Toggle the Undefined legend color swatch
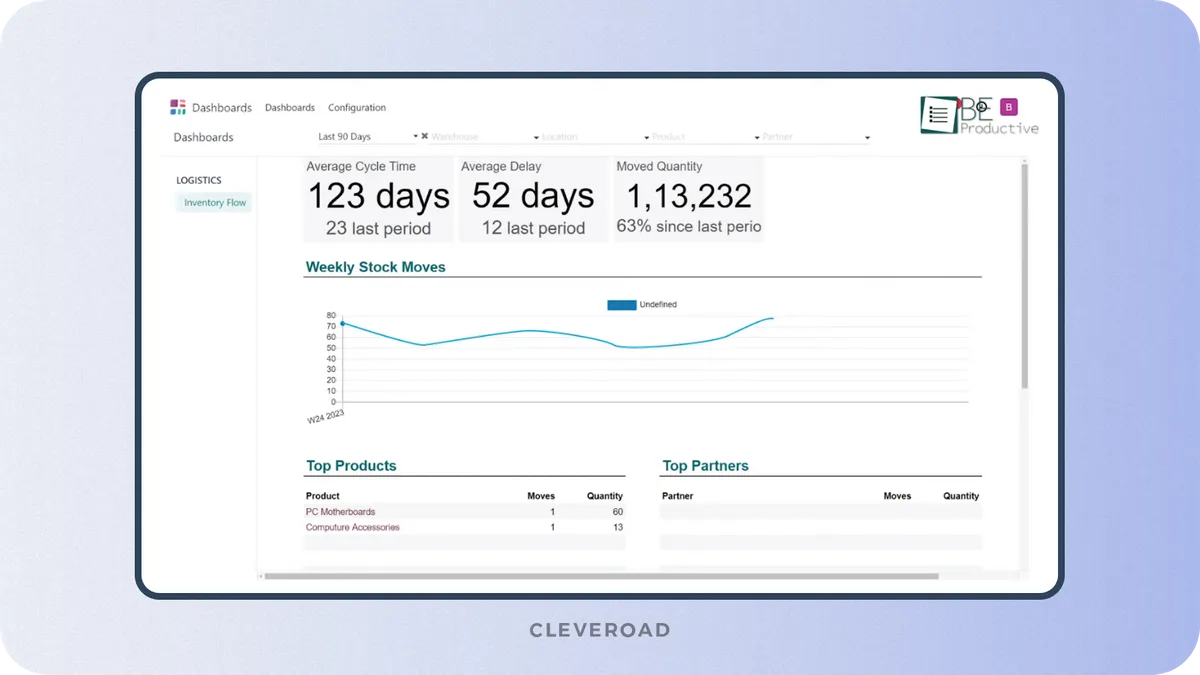1200x675 pixels. (621, 304)
